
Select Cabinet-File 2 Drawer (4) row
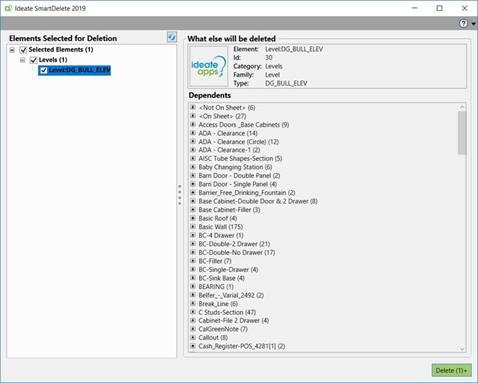[234, 321]
